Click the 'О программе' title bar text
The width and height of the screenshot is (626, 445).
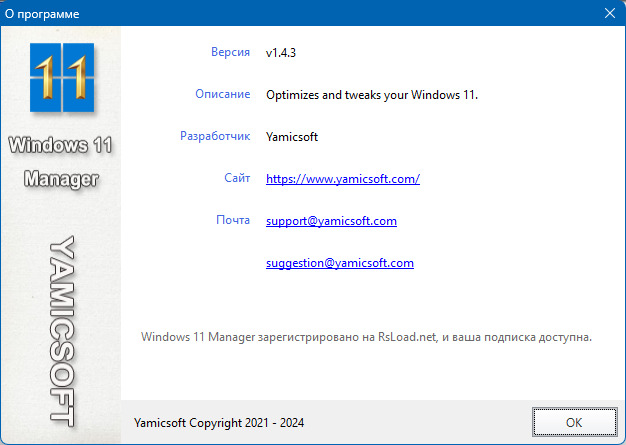(x=42, y=15)
